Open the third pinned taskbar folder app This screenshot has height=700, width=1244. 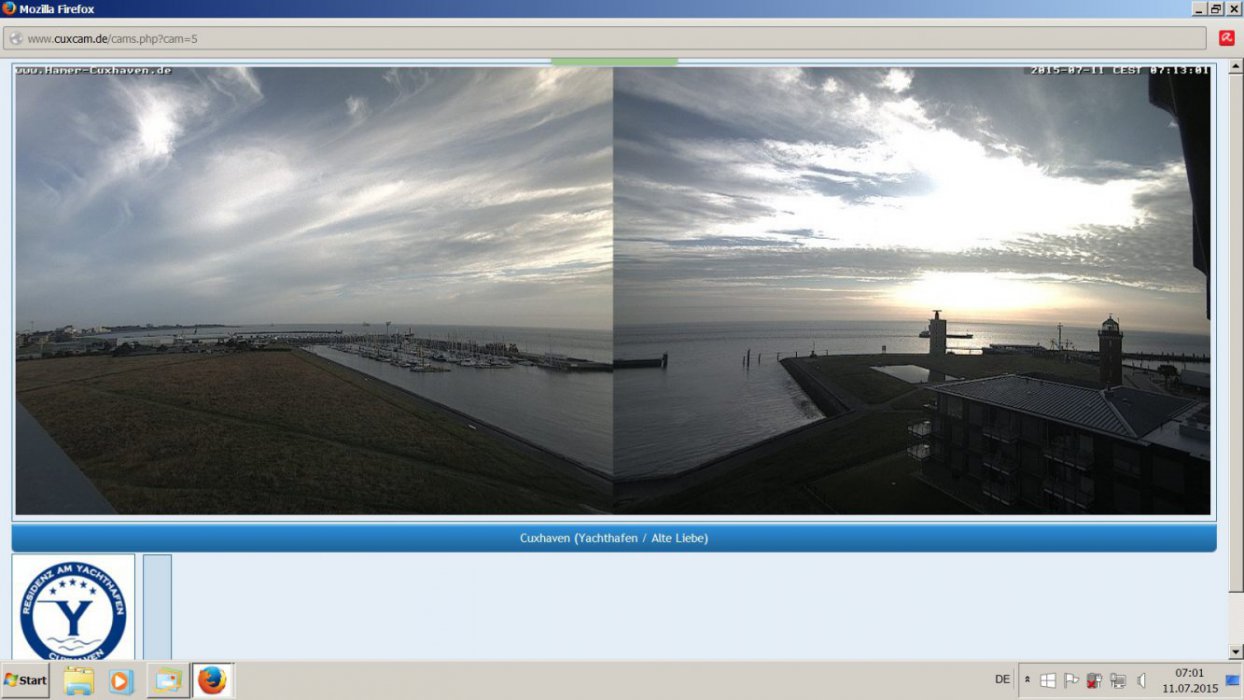(x=167, y=681)
